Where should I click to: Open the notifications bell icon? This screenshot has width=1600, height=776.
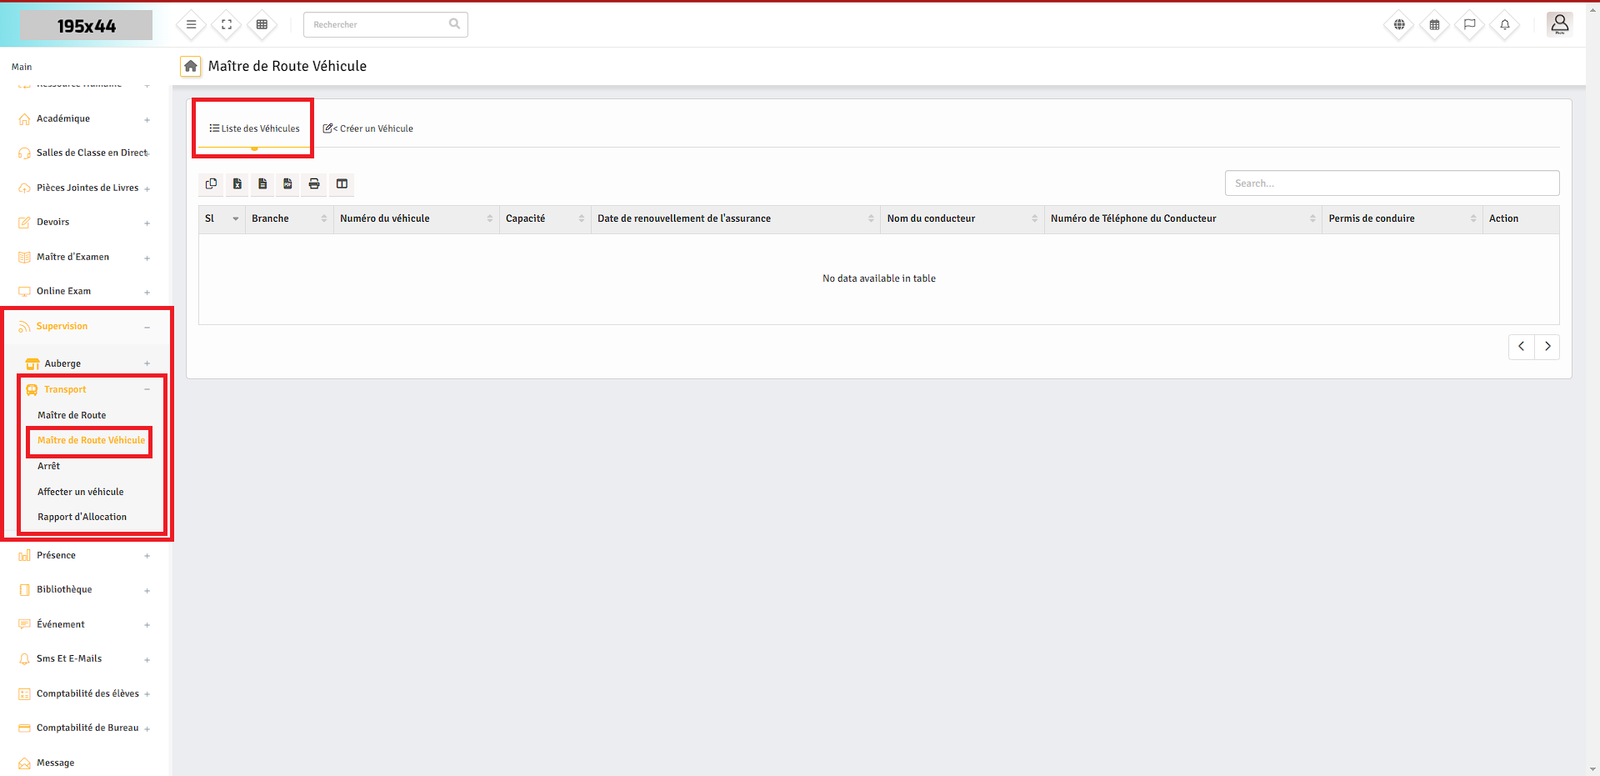click(x=1504, y=25)
